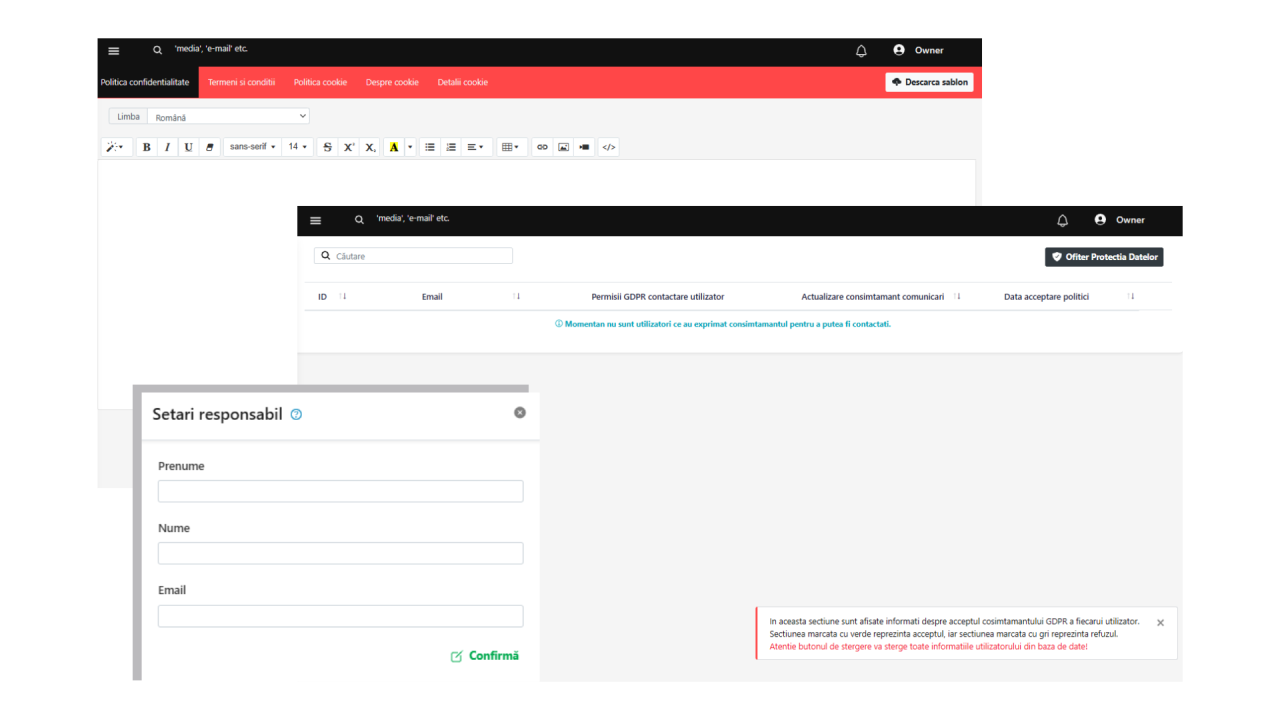Click the Descarca sablon button
Image resolution: width=1280 pixels, height=720 pixels.
tap(929, 82)
